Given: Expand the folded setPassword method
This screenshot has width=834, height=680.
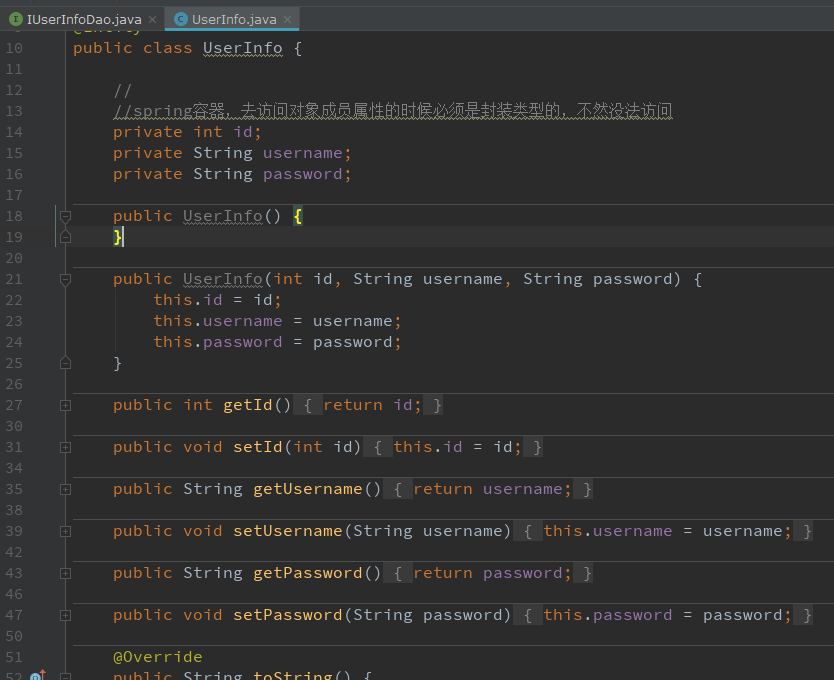Looking at the screenshot, I should (x=65, y=616).
